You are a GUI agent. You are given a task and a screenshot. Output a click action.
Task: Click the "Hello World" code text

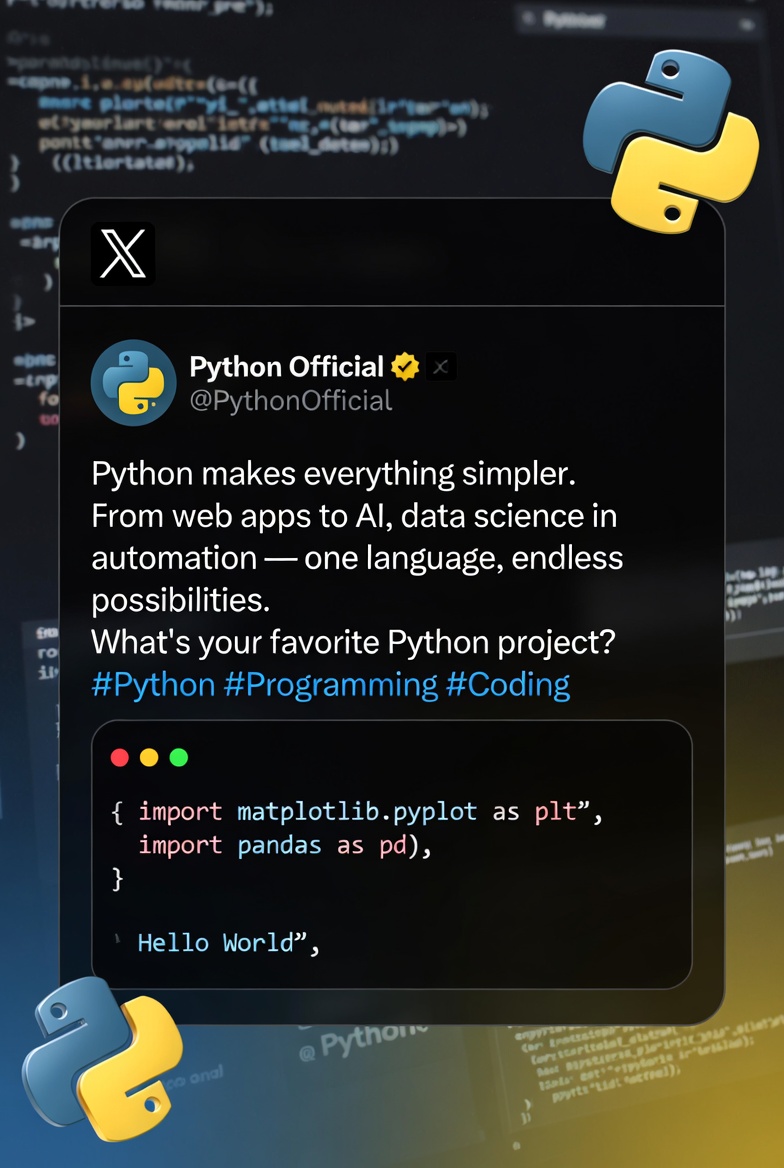(216, 943)
